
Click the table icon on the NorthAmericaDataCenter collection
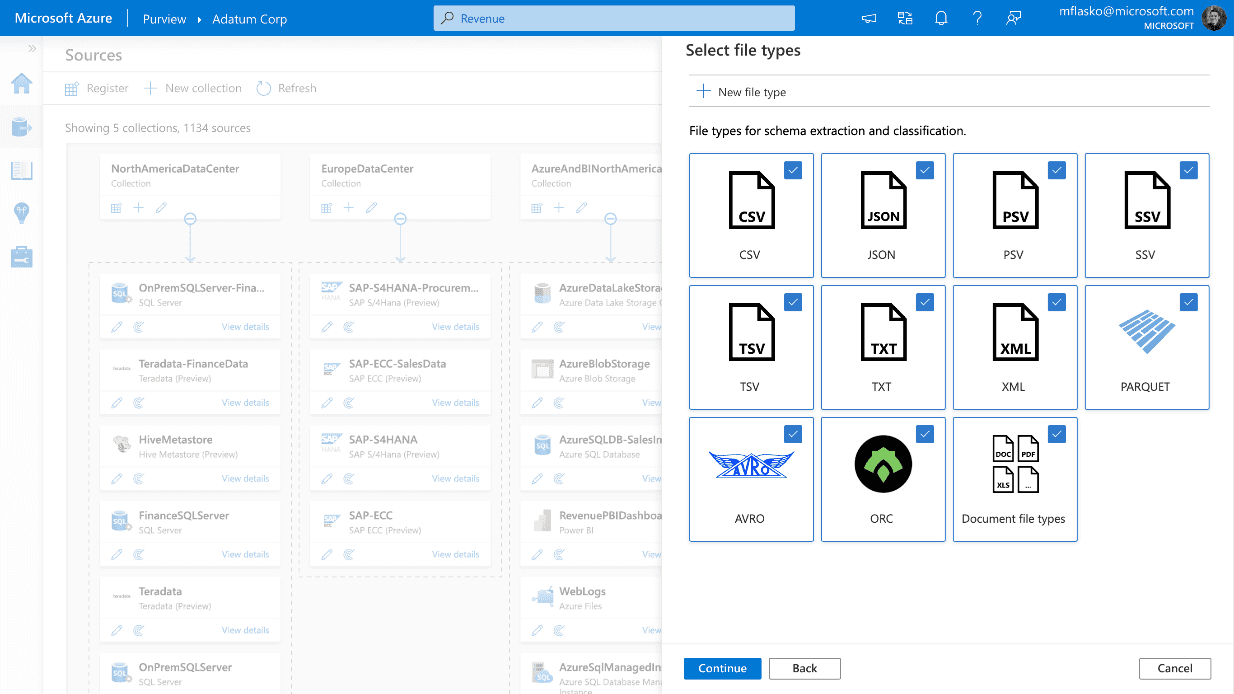coord(117,208)
